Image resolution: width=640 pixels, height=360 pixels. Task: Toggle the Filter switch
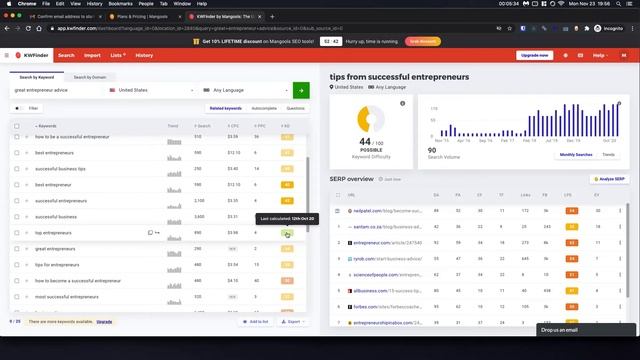pyautogui.click(x=18, y=108)
